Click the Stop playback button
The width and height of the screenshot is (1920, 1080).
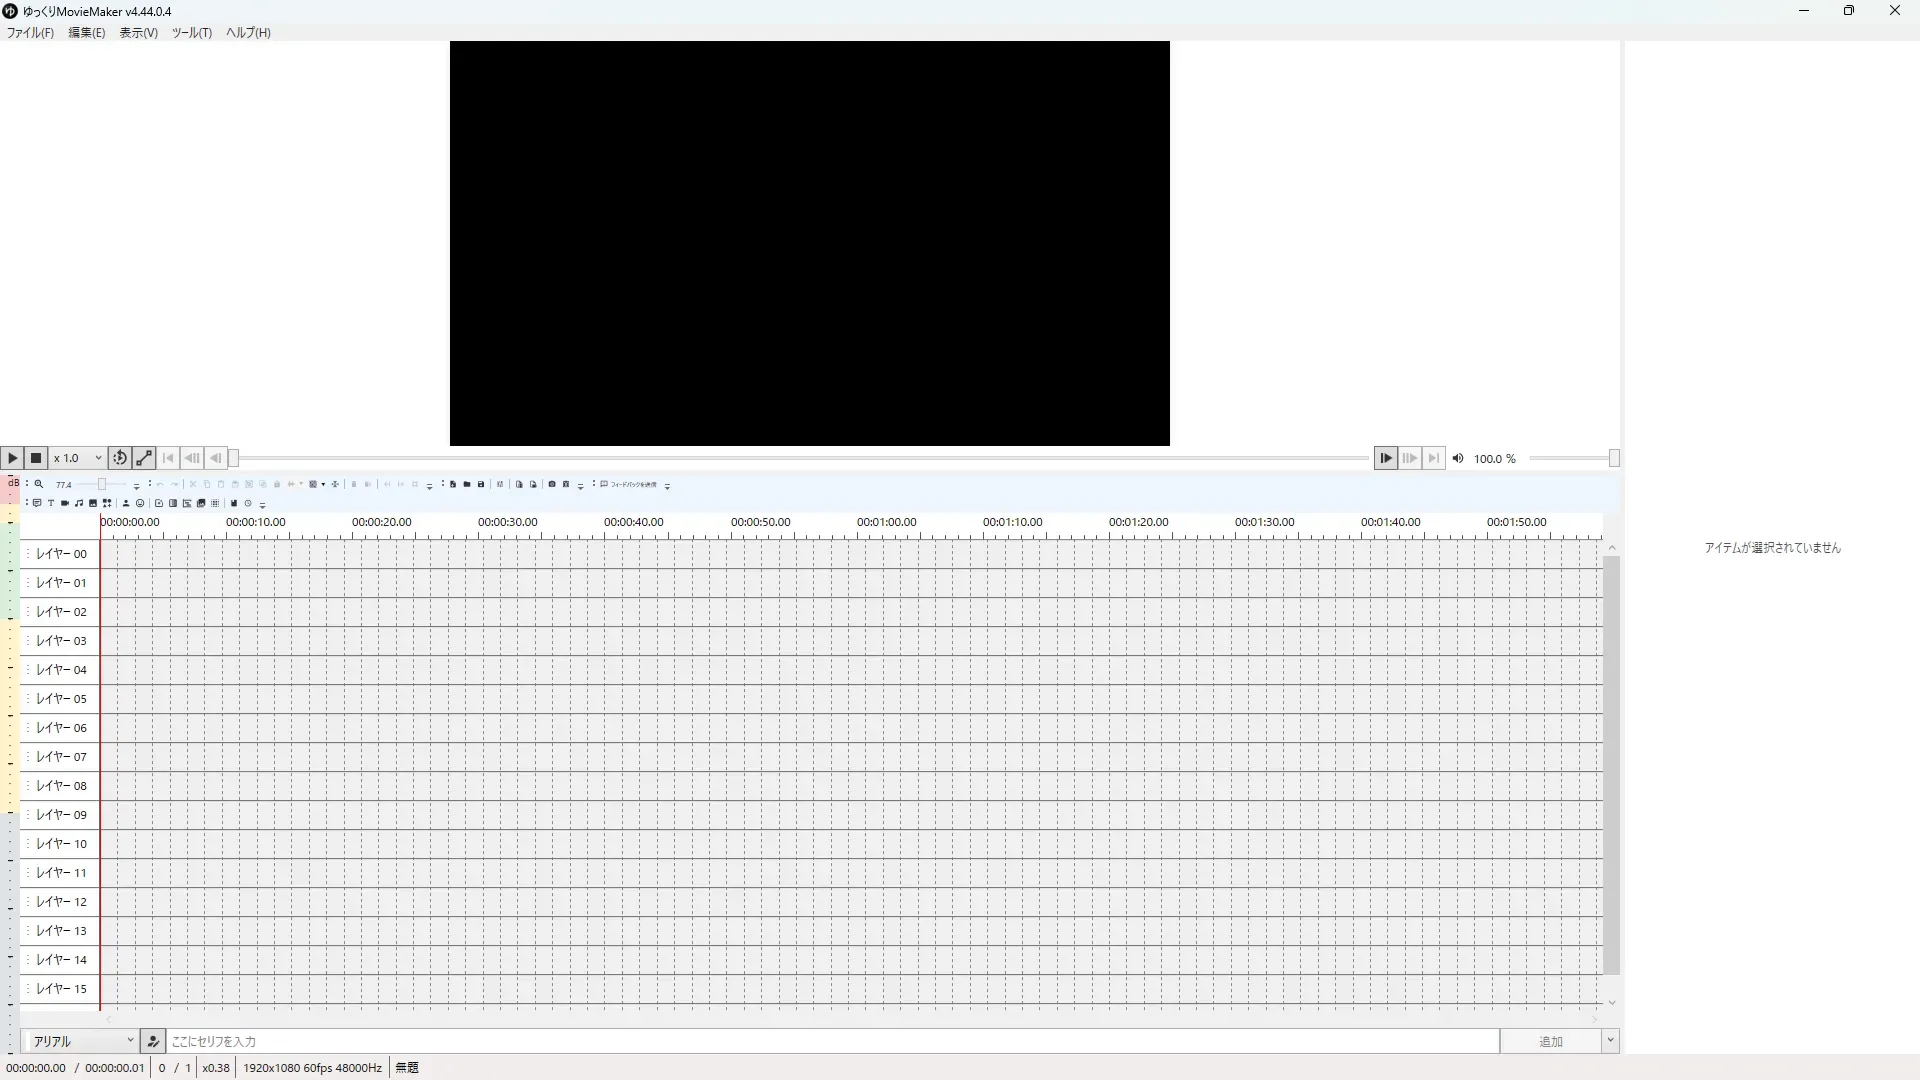pyautogui.click(x=36, y=458)
